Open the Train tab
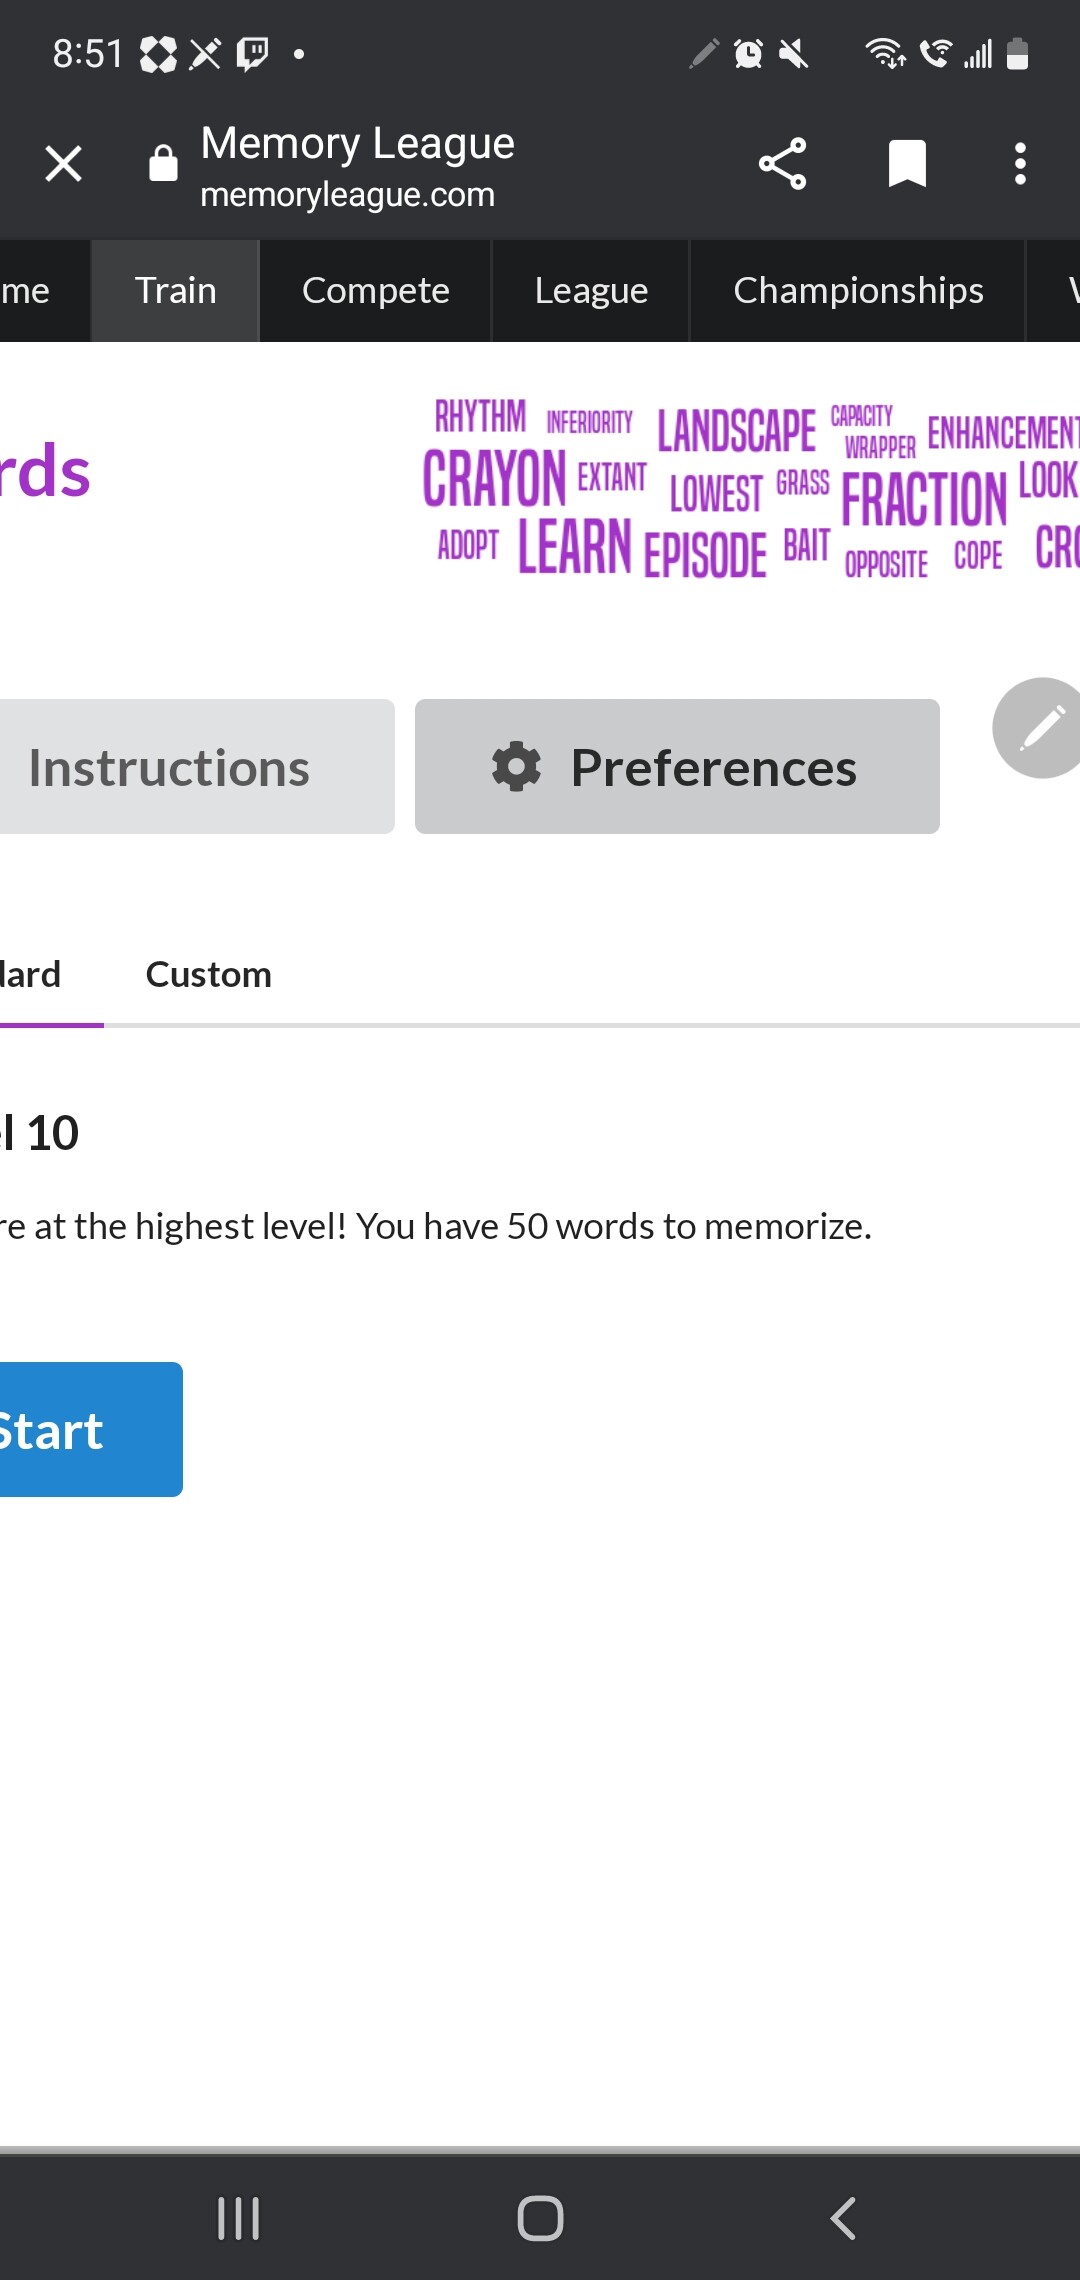Image resolution: width=1080 pixels, height=2280 pixels. pos(175,291)
